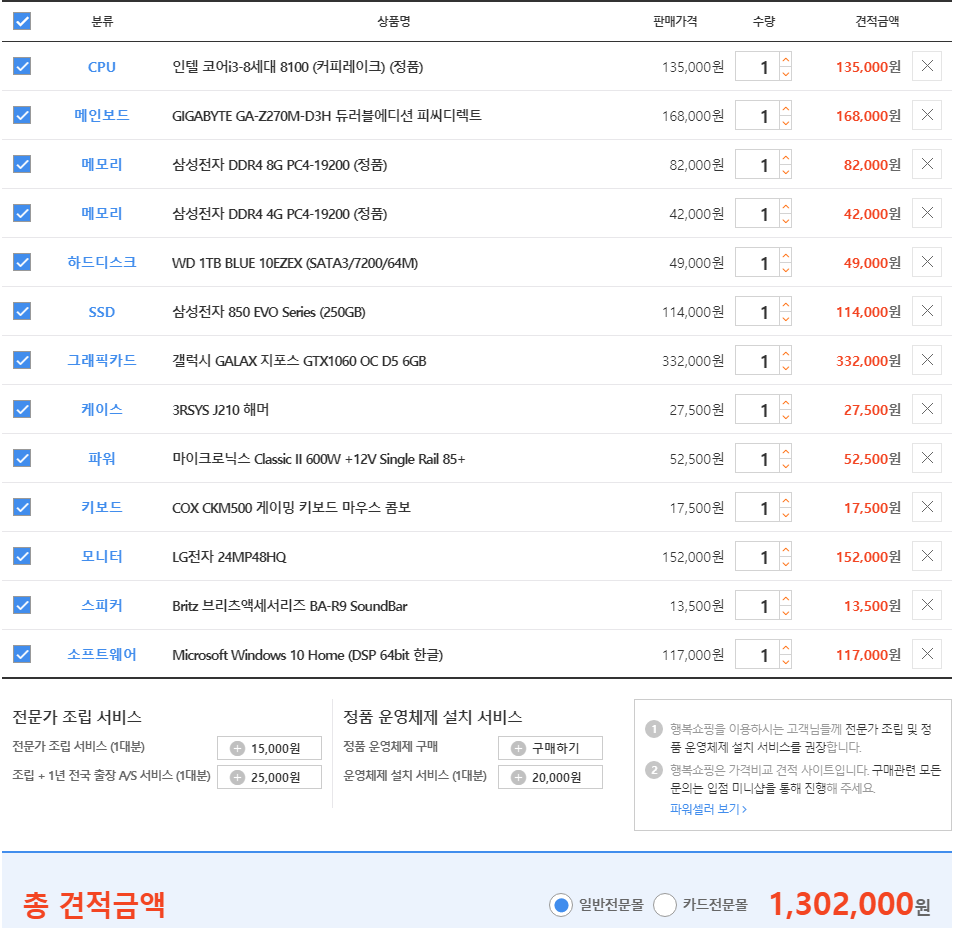Add the 15,000원 전문가 조립 서비스
Screen dimensions: 953x928
(269, 748)
